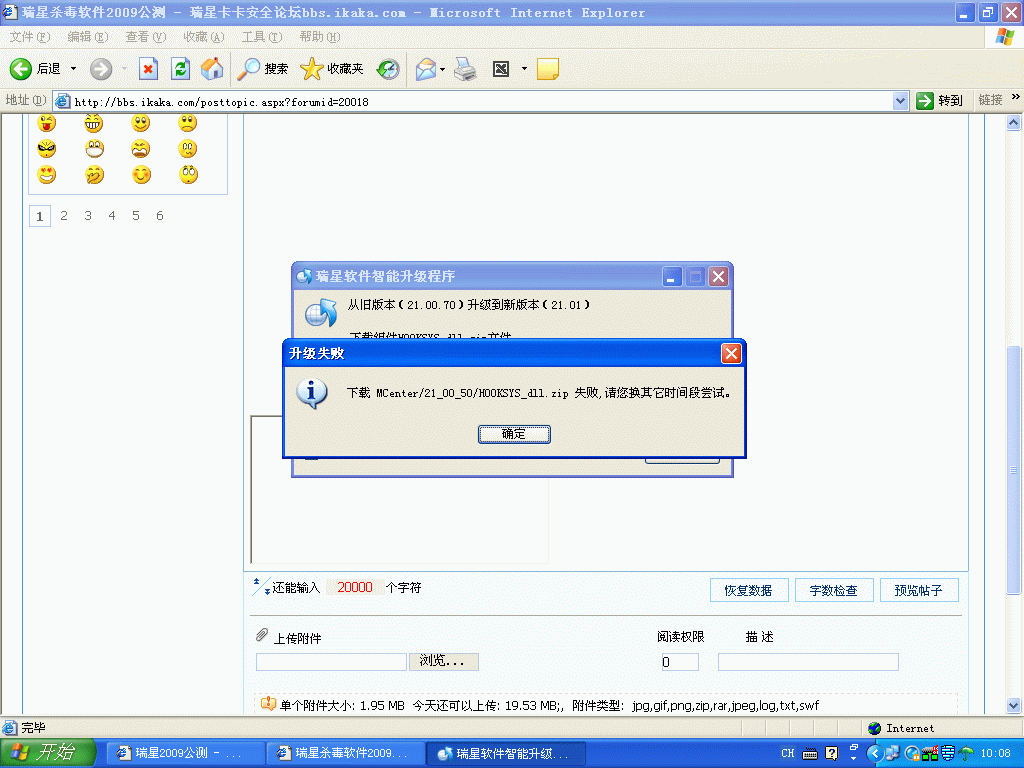Screen dimensions: 1024x768
Task: Click the page scrollbar down arrow
Action: [x=1014, y=705]
